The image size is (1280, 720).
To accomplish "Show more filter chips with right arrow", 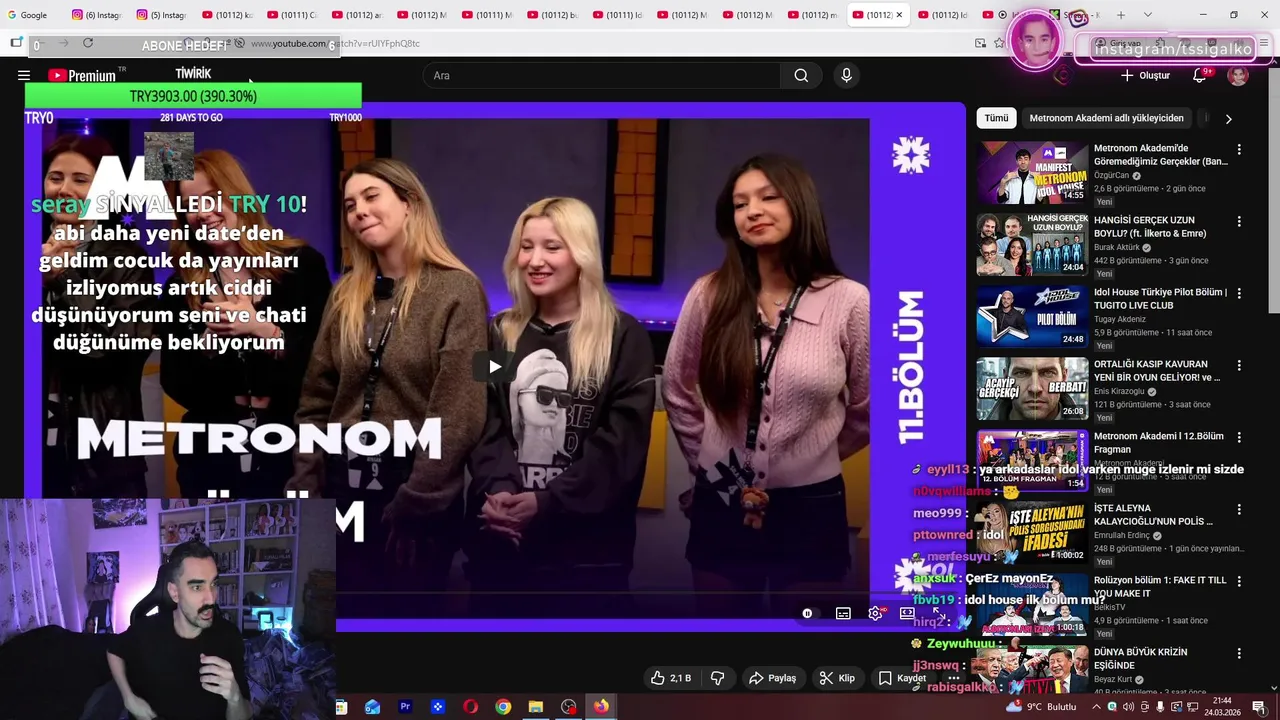I will pyautogui.click(x=1228, y=118).
